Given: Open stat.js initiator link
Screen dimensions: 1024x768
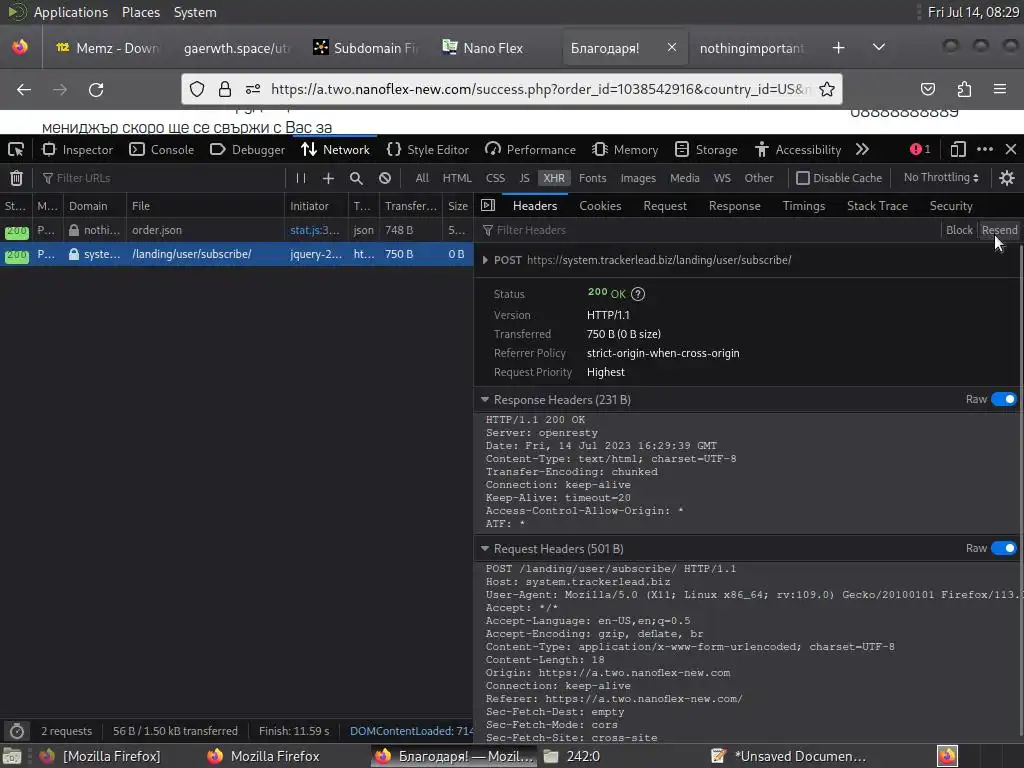Looking at the screenshot, I should pyautogui.click(x=314, y=230).
